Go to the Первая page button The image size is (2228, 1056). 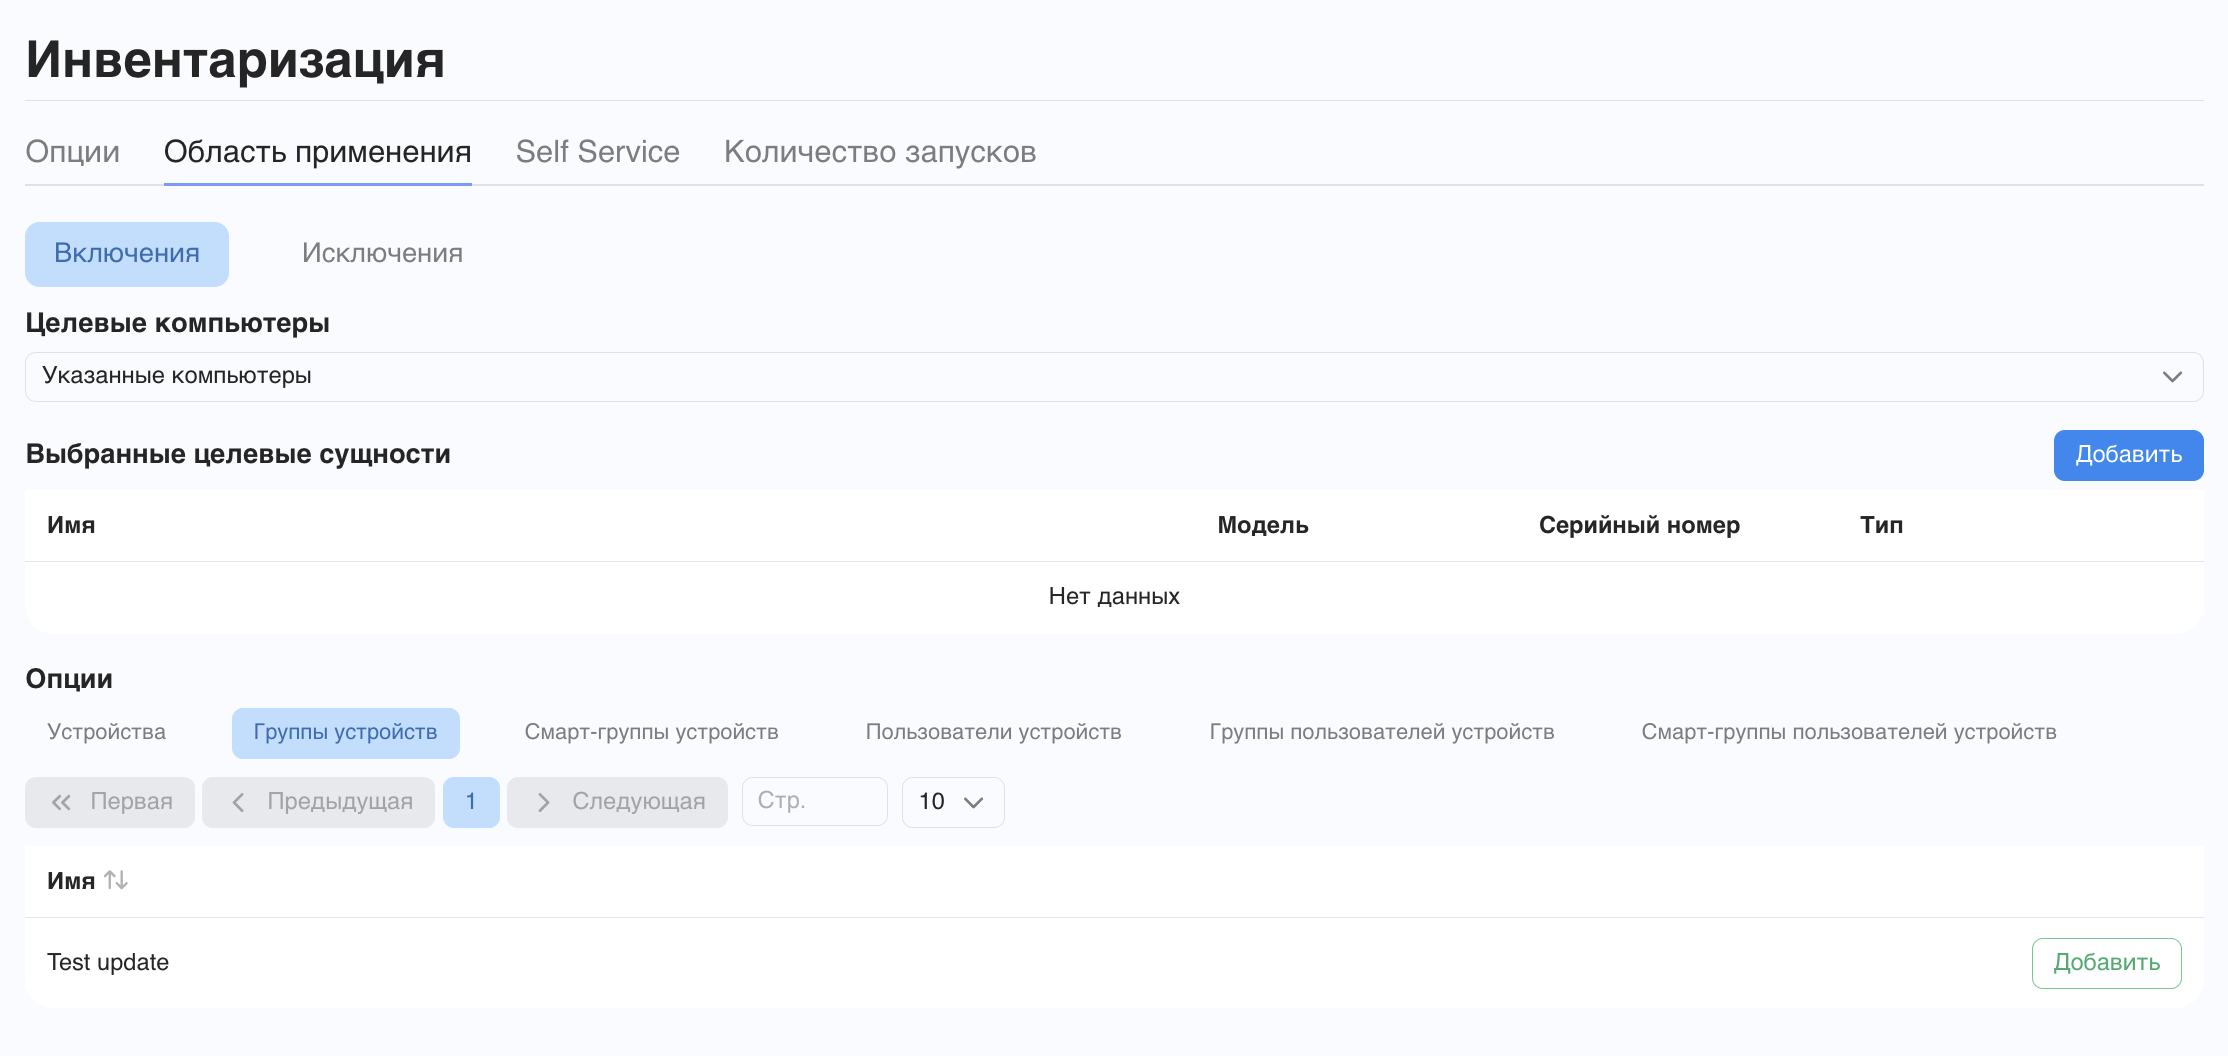(x=110, y=802)
